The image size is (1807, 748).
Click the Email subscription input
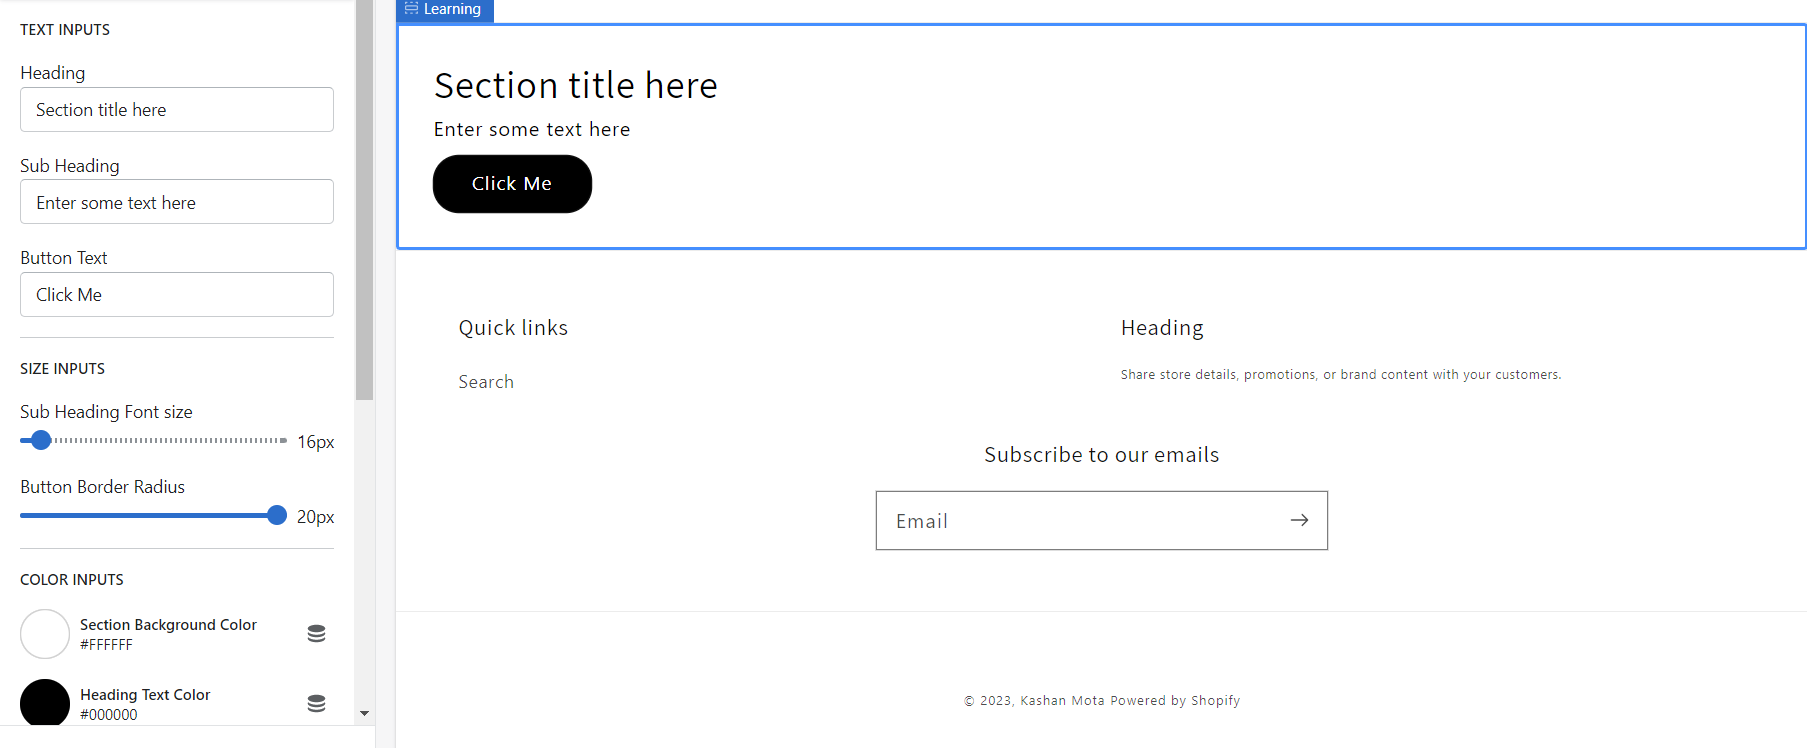point(1050,520)
